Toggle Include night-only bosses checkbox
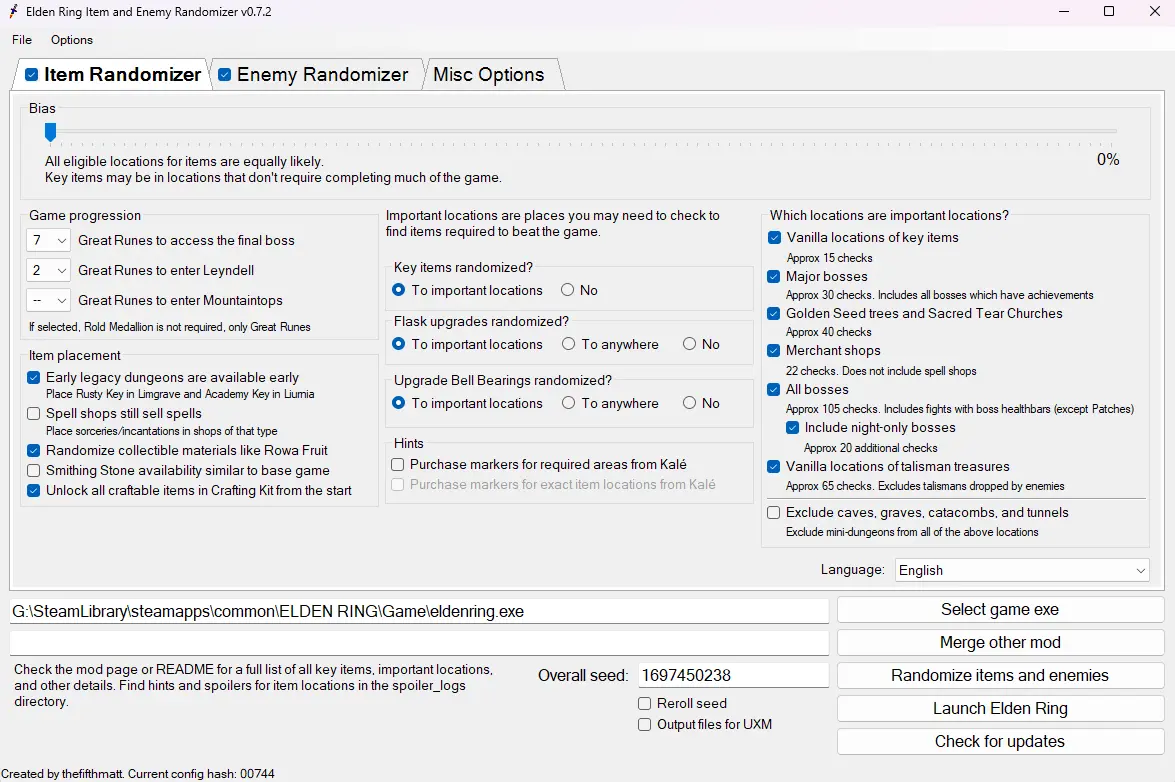 click(792, 428)
